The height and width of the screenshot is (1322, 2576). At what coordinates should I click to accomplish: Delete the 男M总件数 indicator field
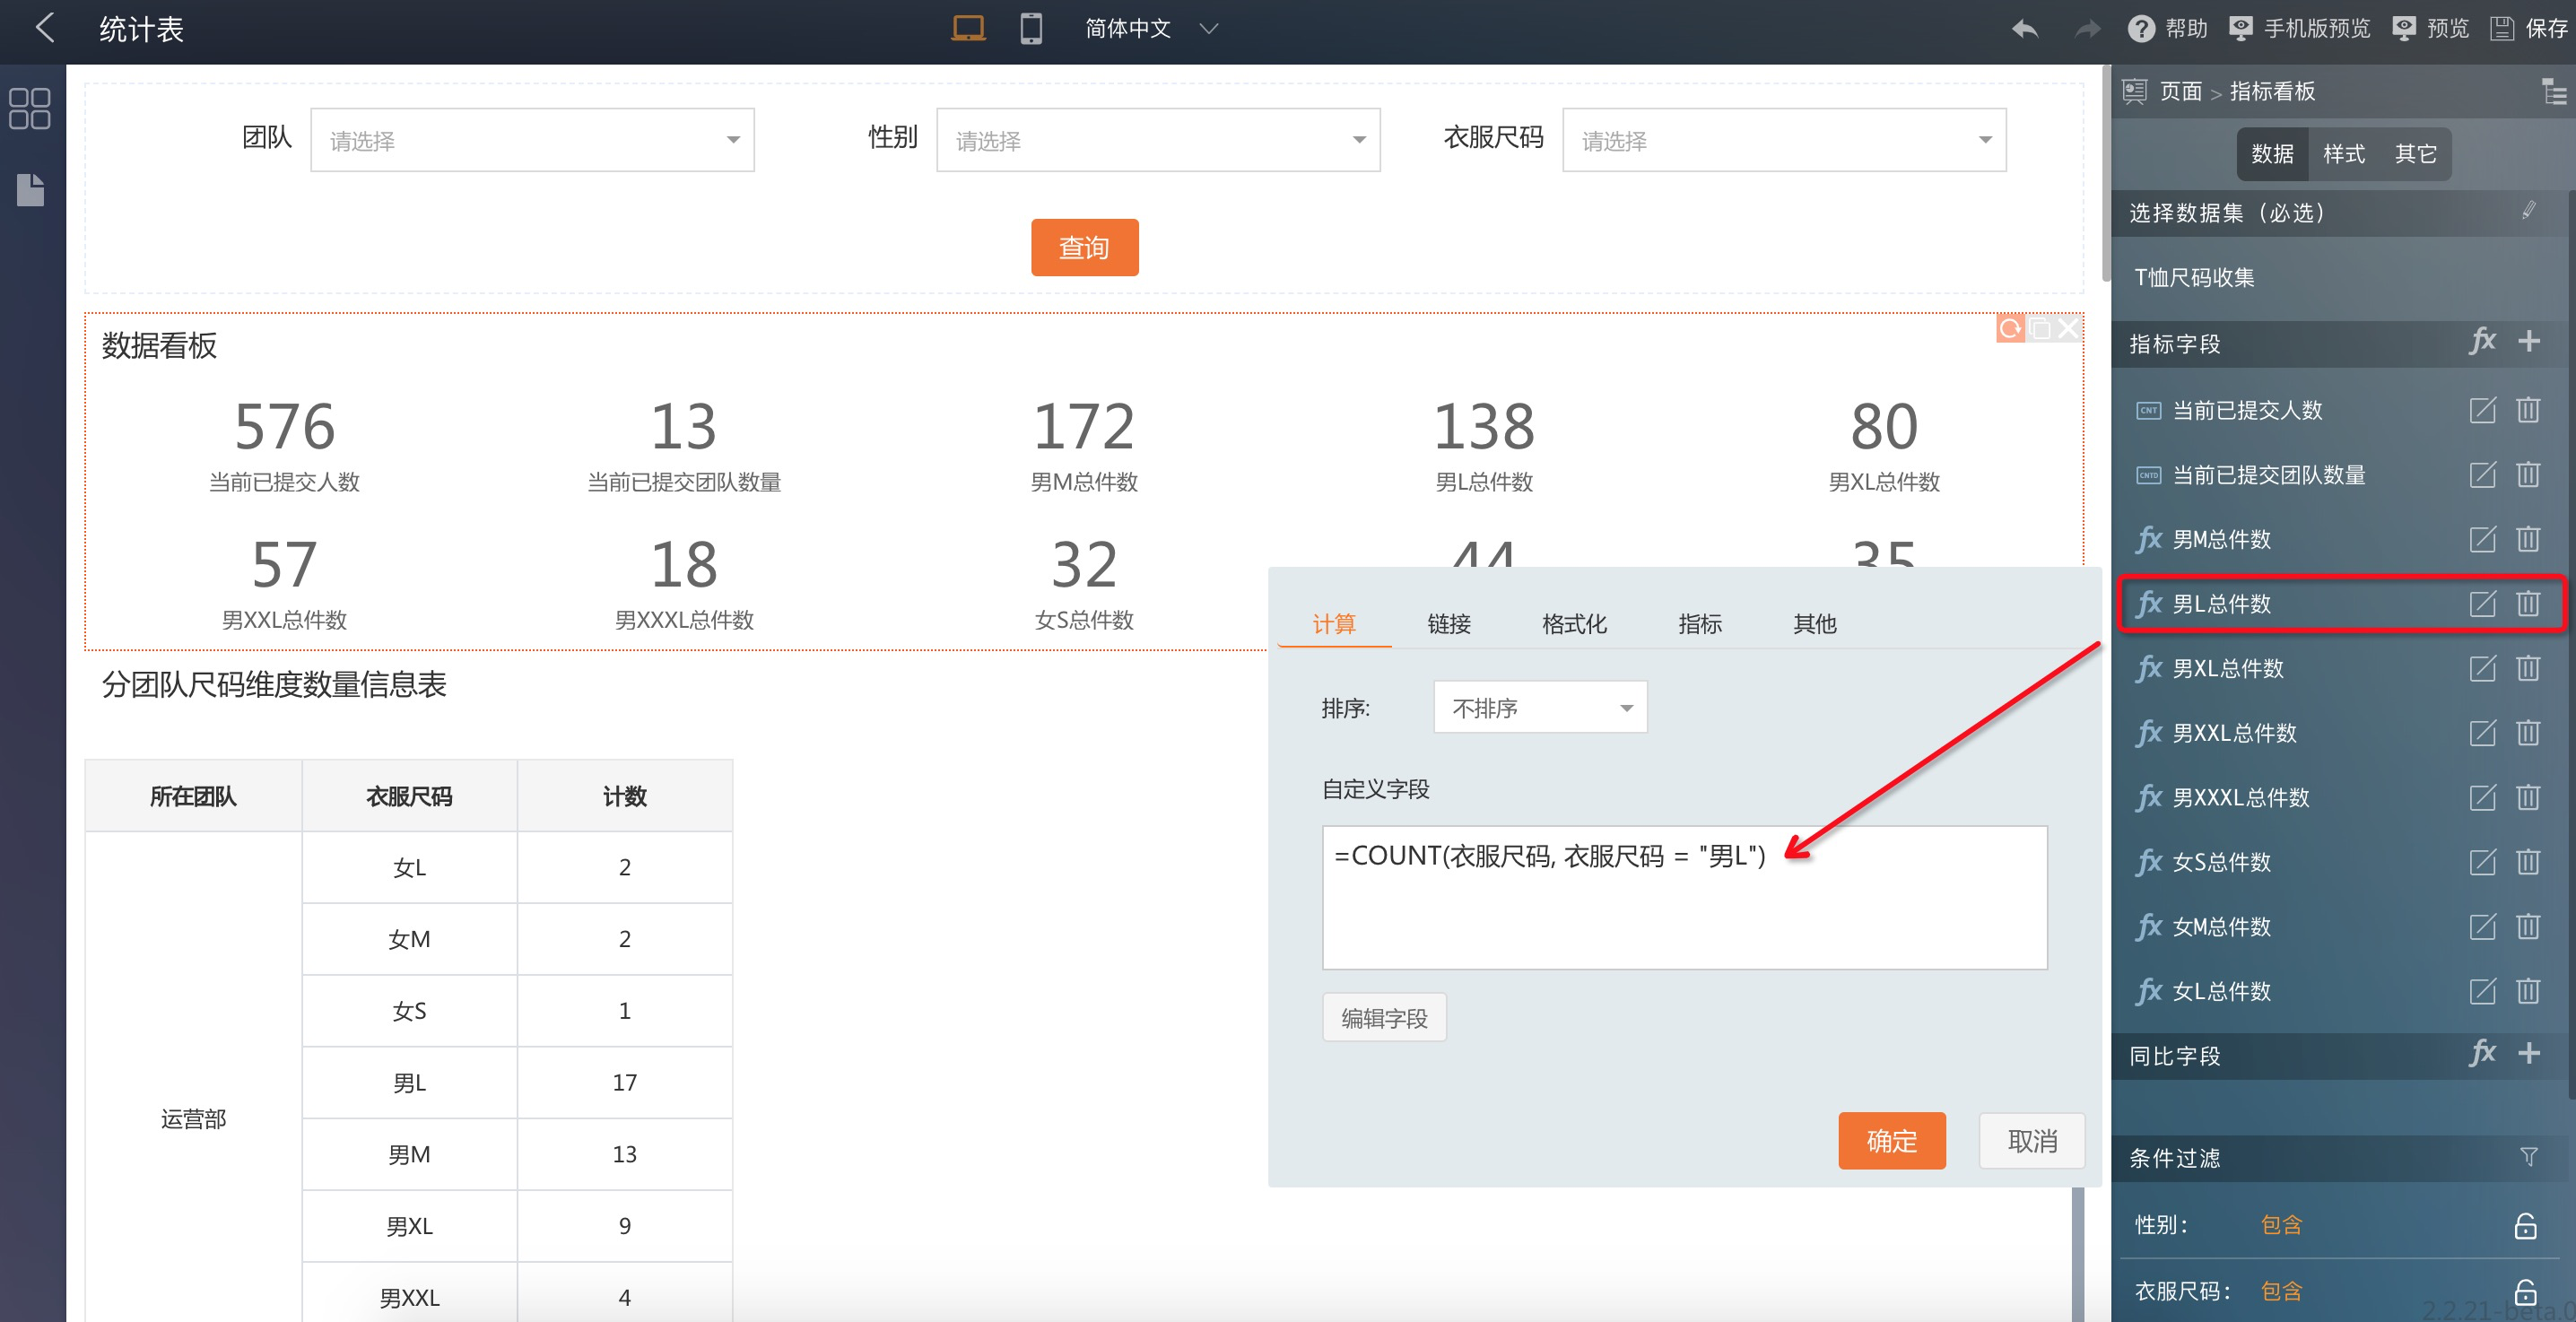pos(2527,539)
